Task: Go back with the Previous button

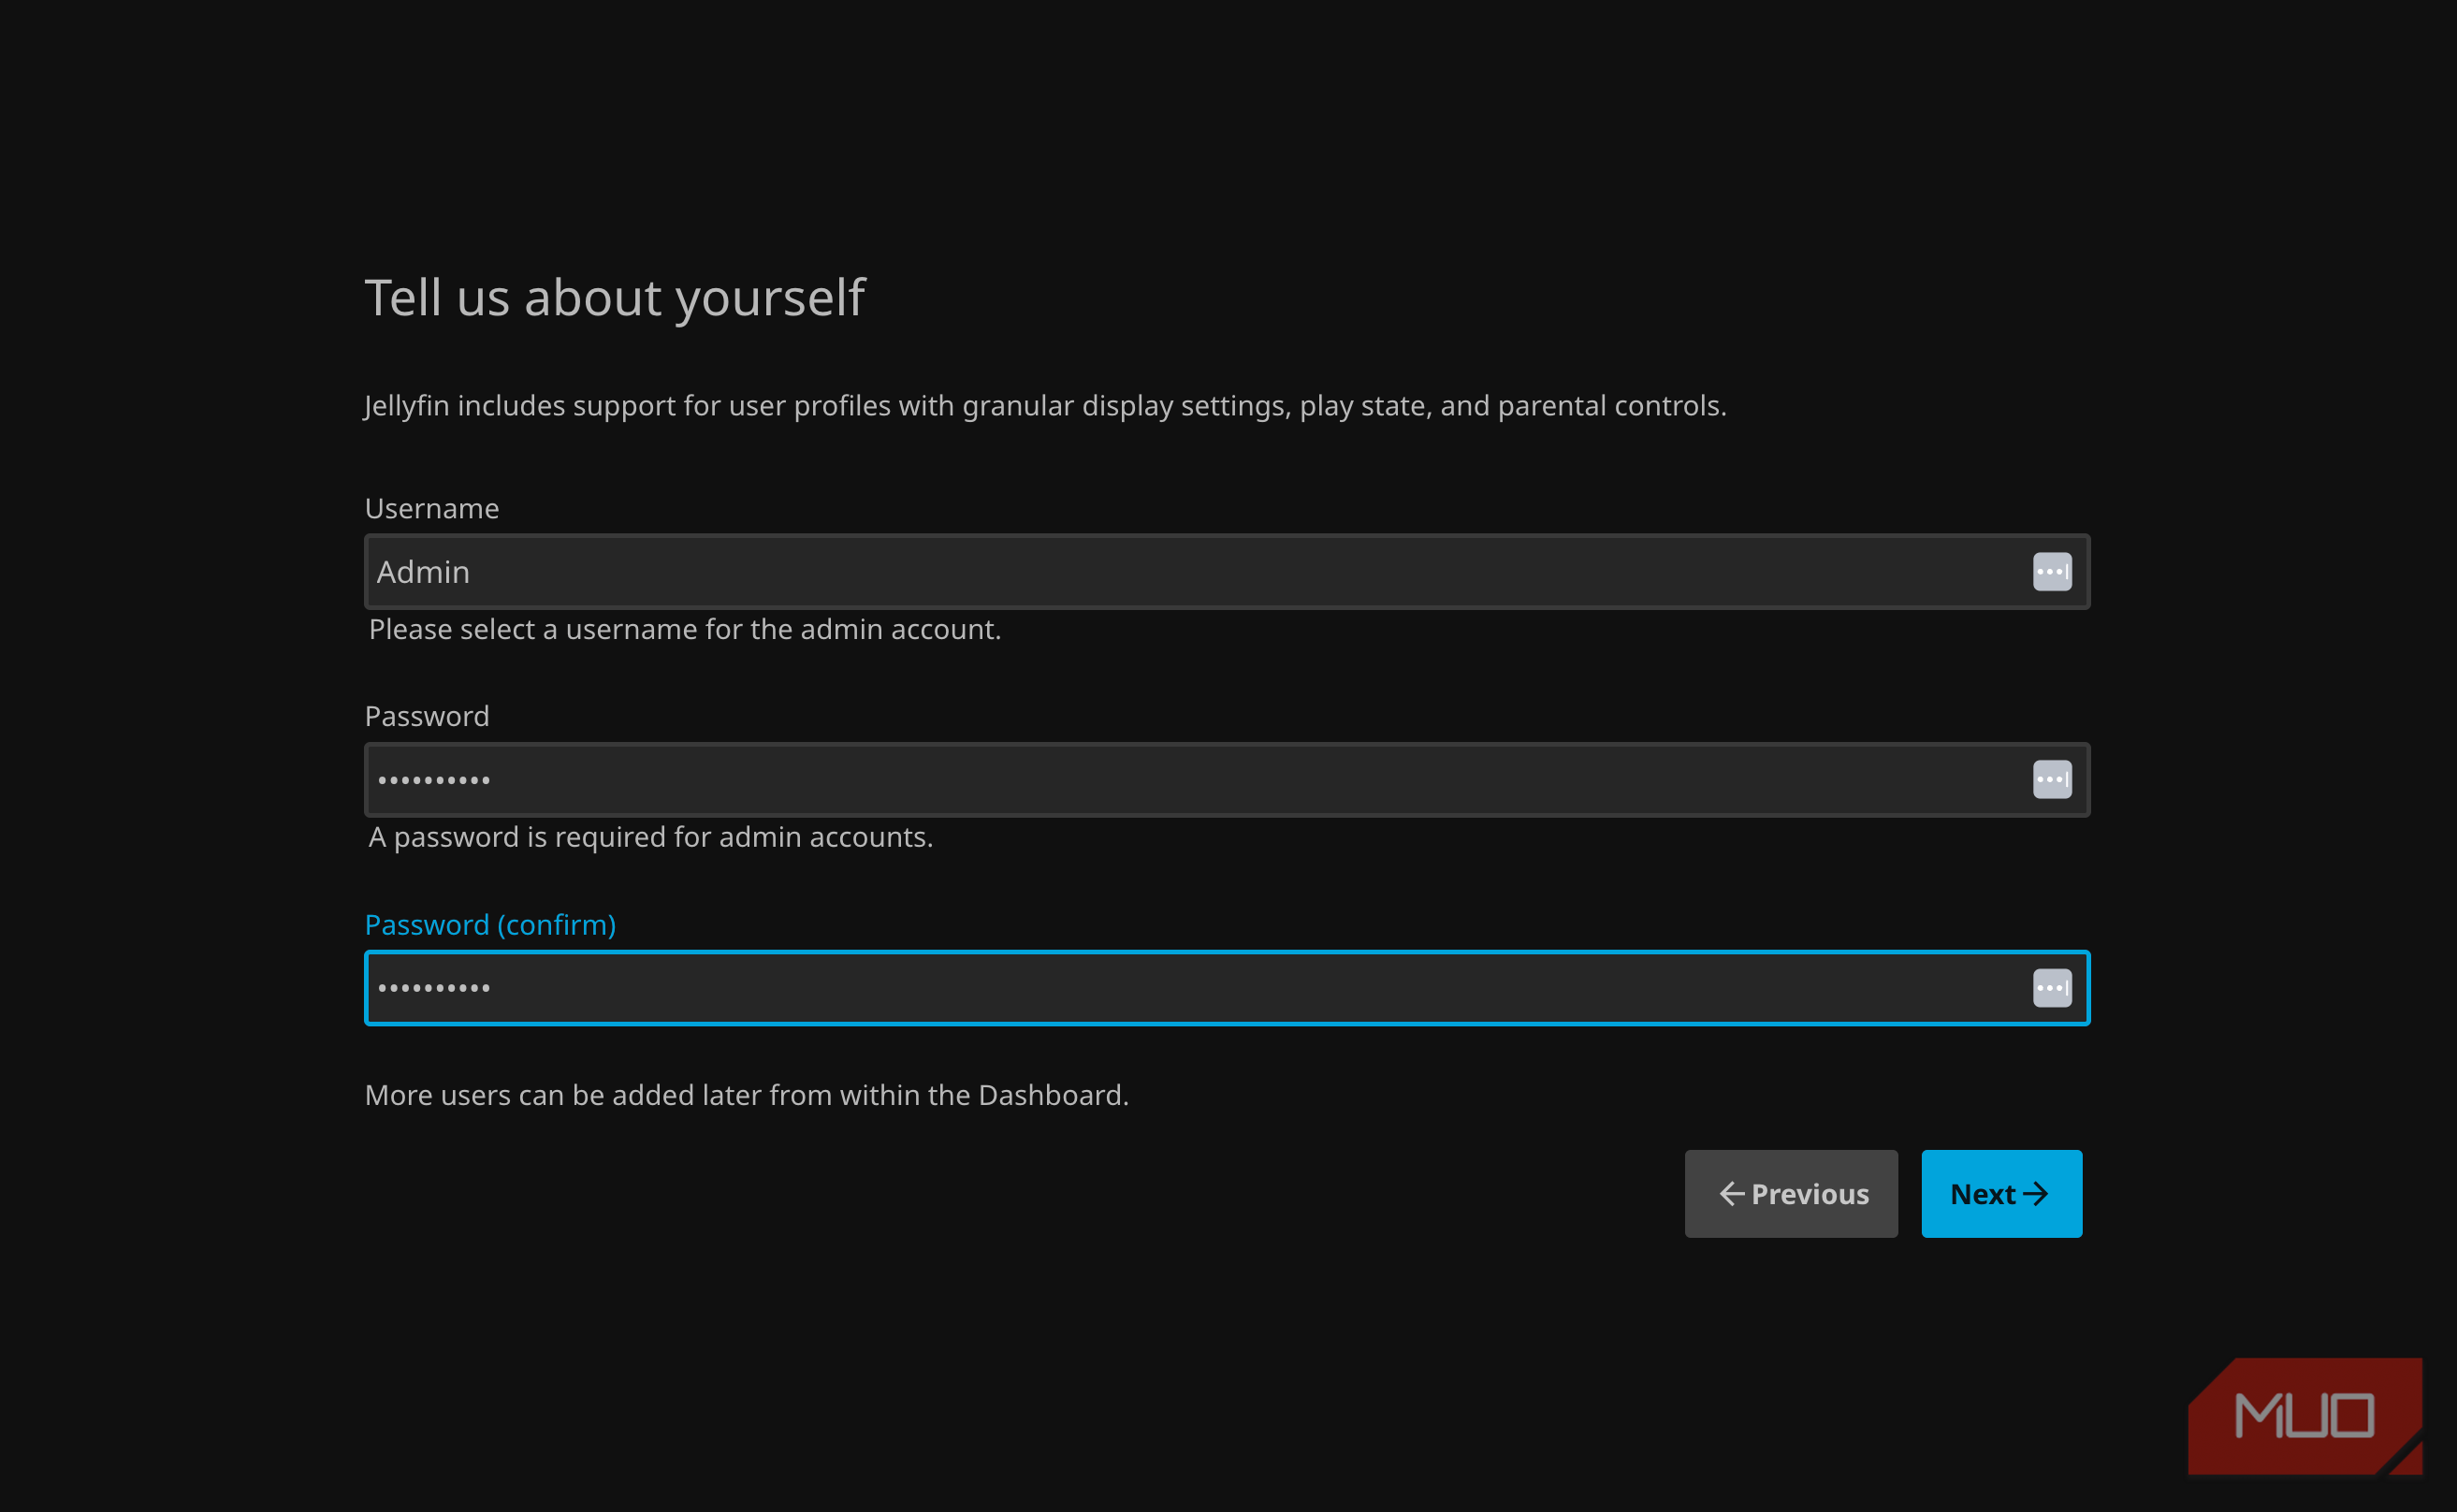Action: [x=1791, y=1194]
